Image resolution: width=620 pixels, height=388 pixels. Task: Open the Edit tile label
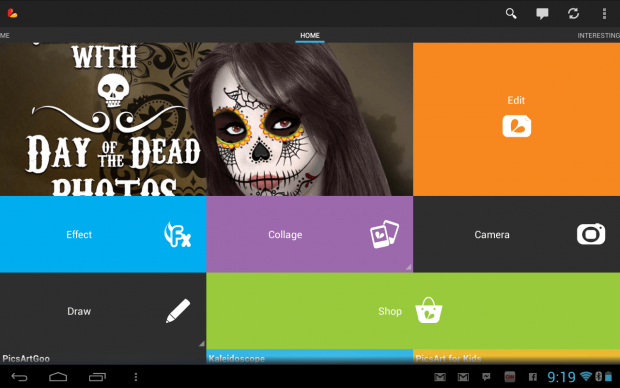tap(516, 100)
